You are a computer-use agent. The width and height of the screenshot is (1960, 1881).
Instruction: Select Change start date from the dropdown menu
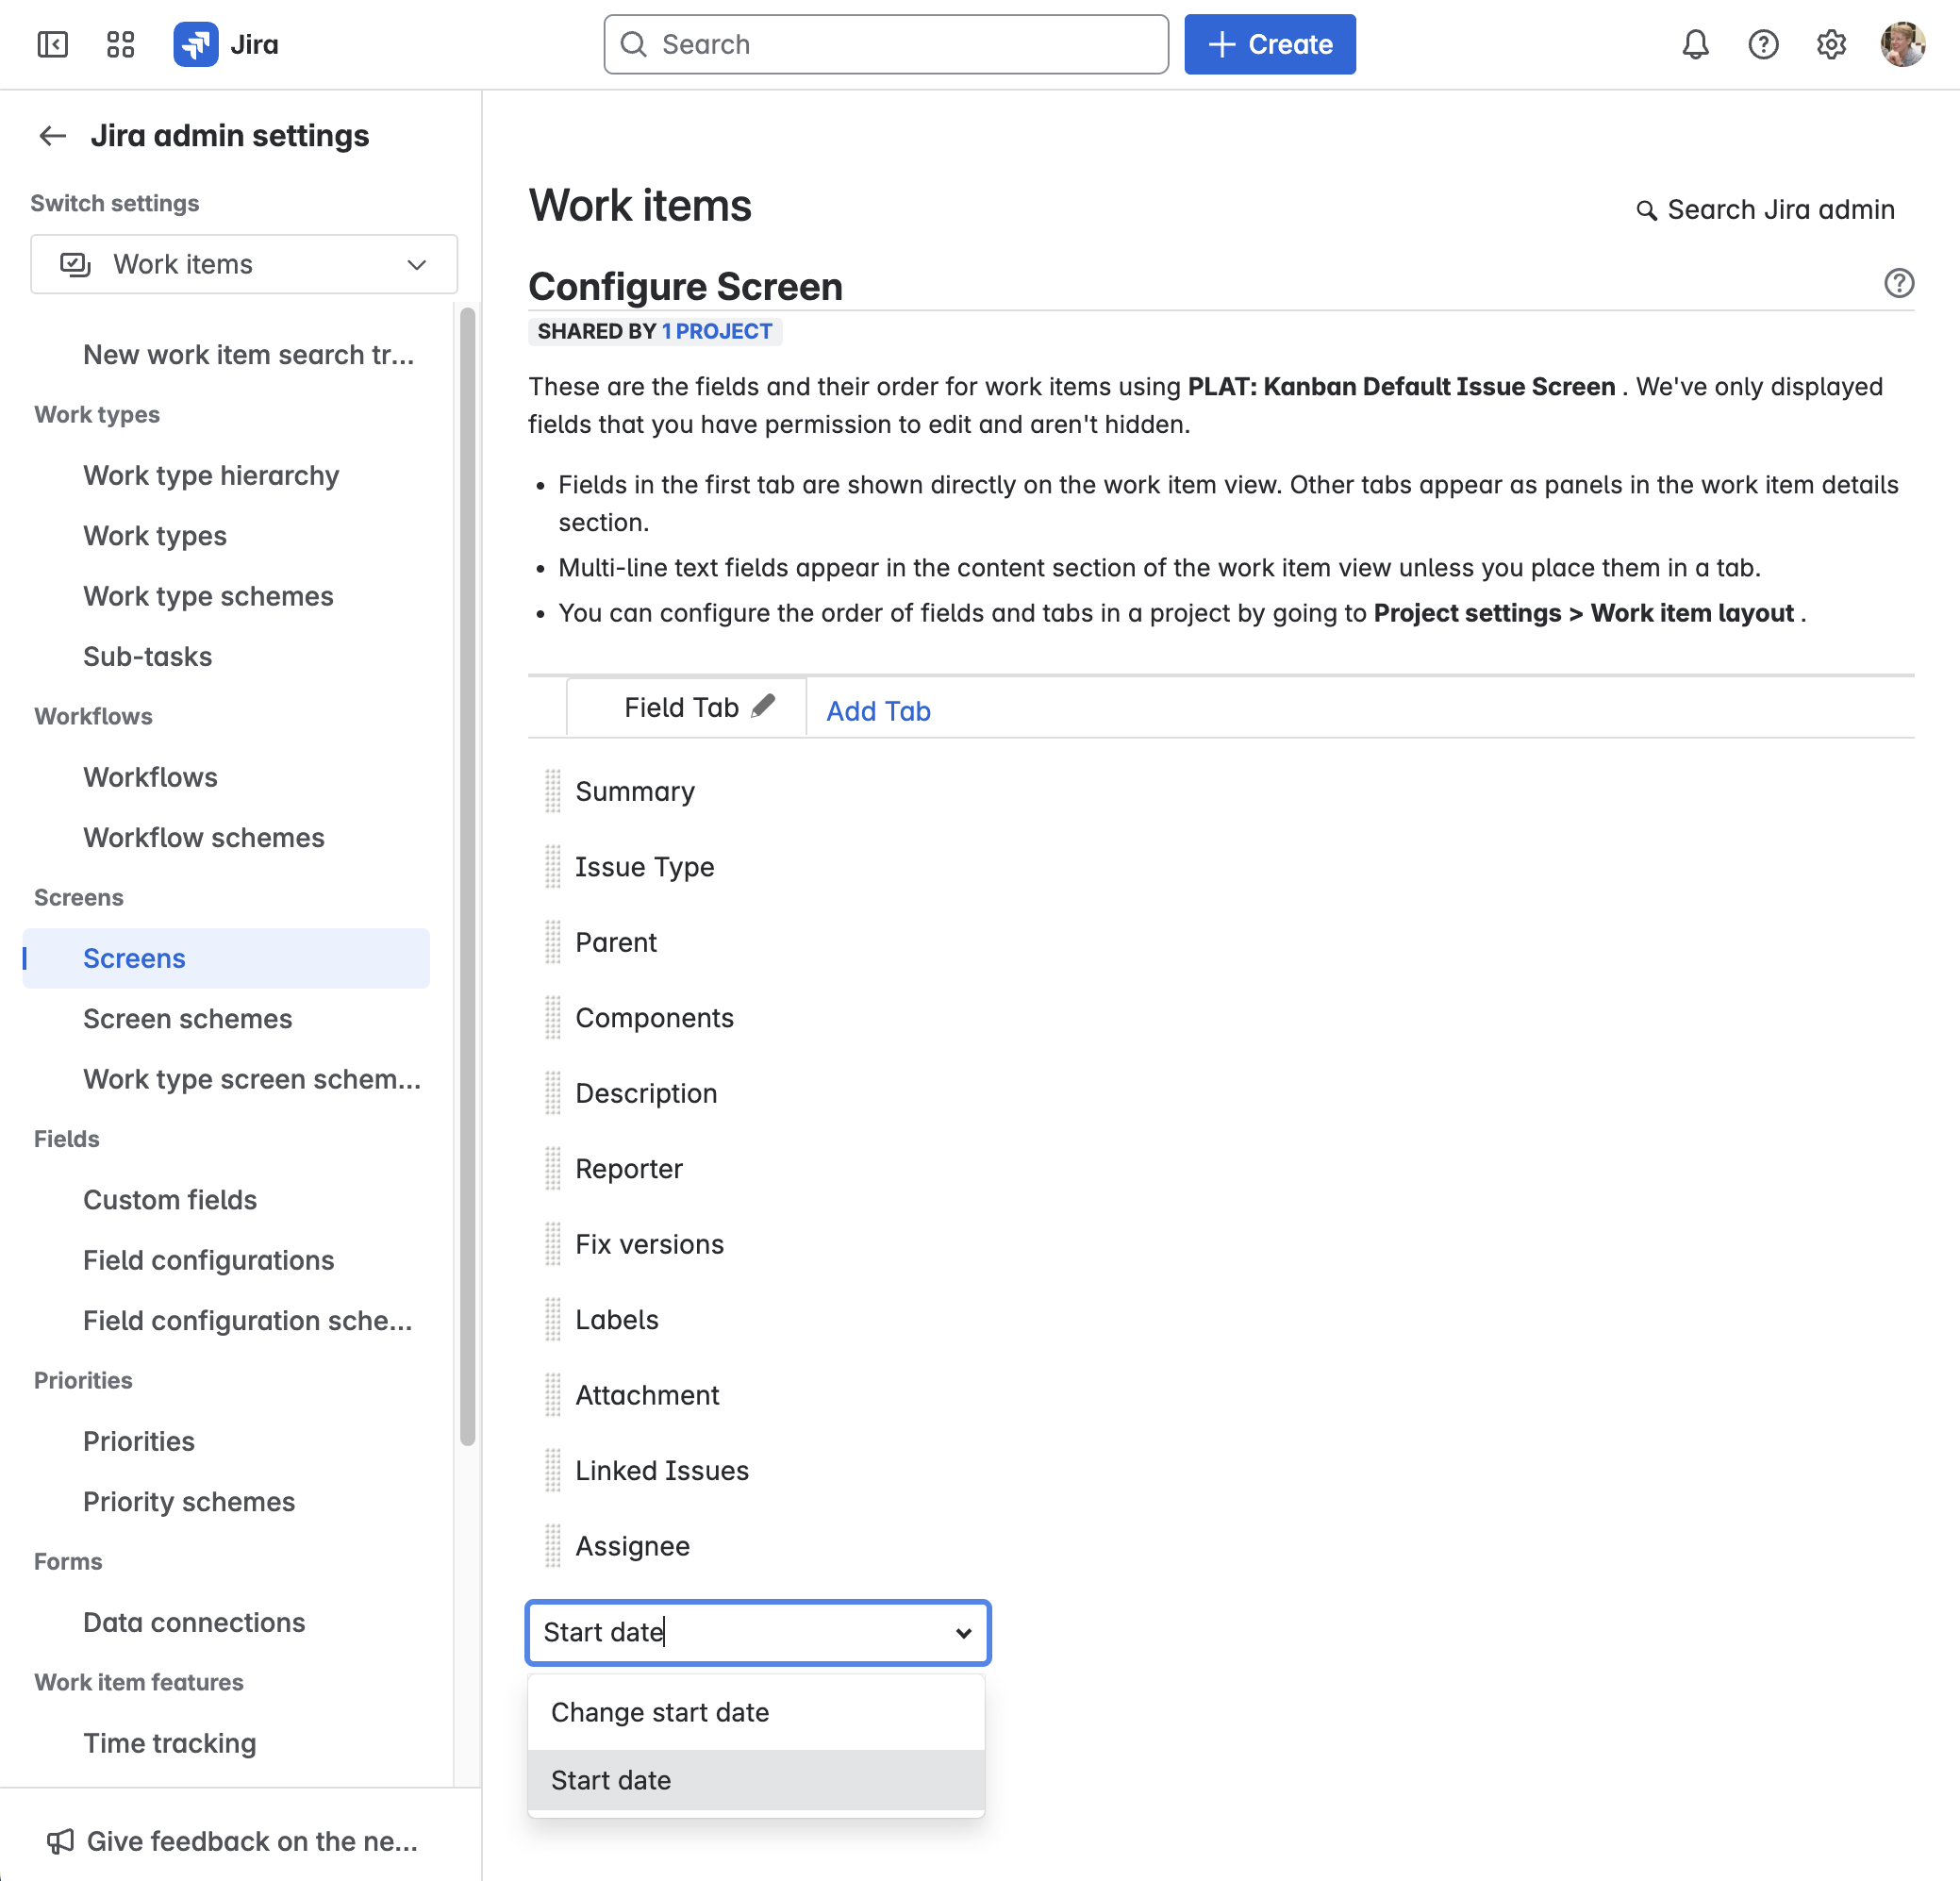(660, 1712)
